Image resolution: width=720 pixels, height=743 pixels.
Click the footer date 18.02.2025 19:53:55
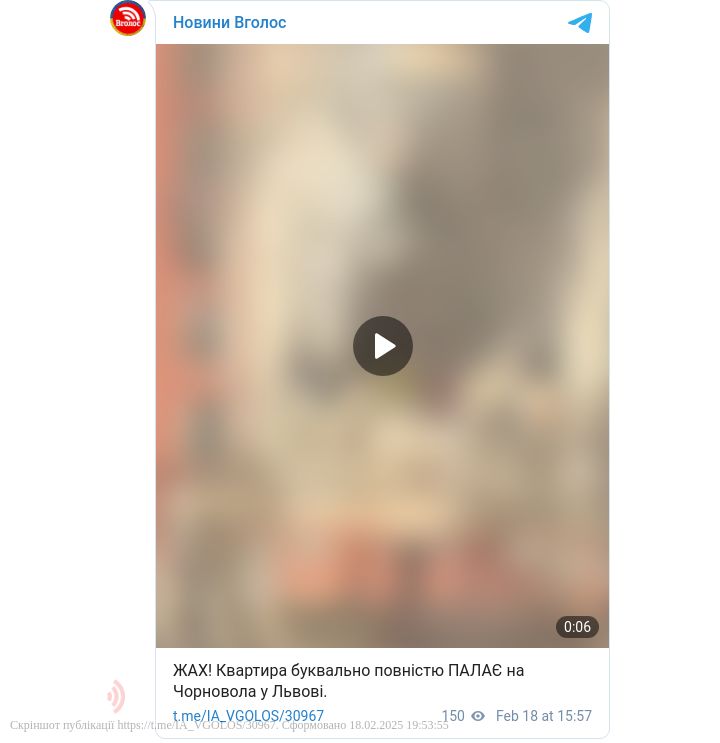pos(399,725)
